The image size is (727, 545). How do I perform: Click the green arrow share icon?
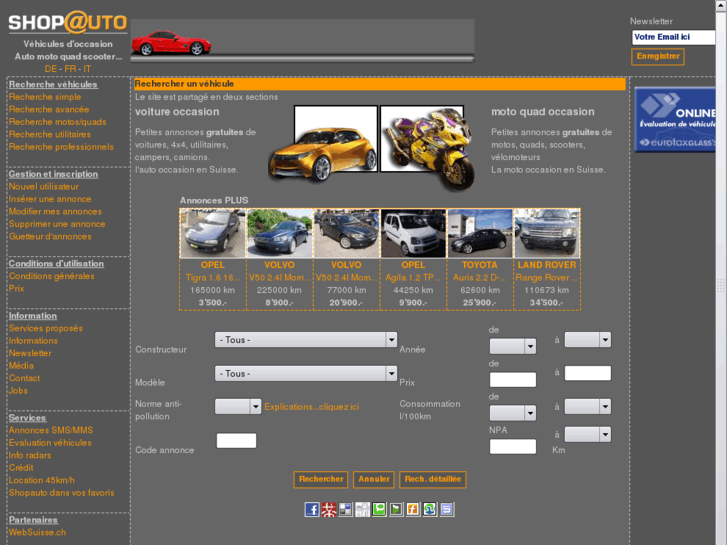(x=396, y=509)
